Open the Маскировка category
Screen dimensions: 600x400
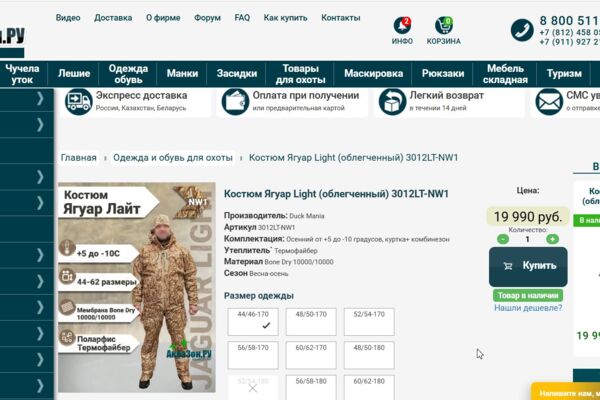point(373,73)
